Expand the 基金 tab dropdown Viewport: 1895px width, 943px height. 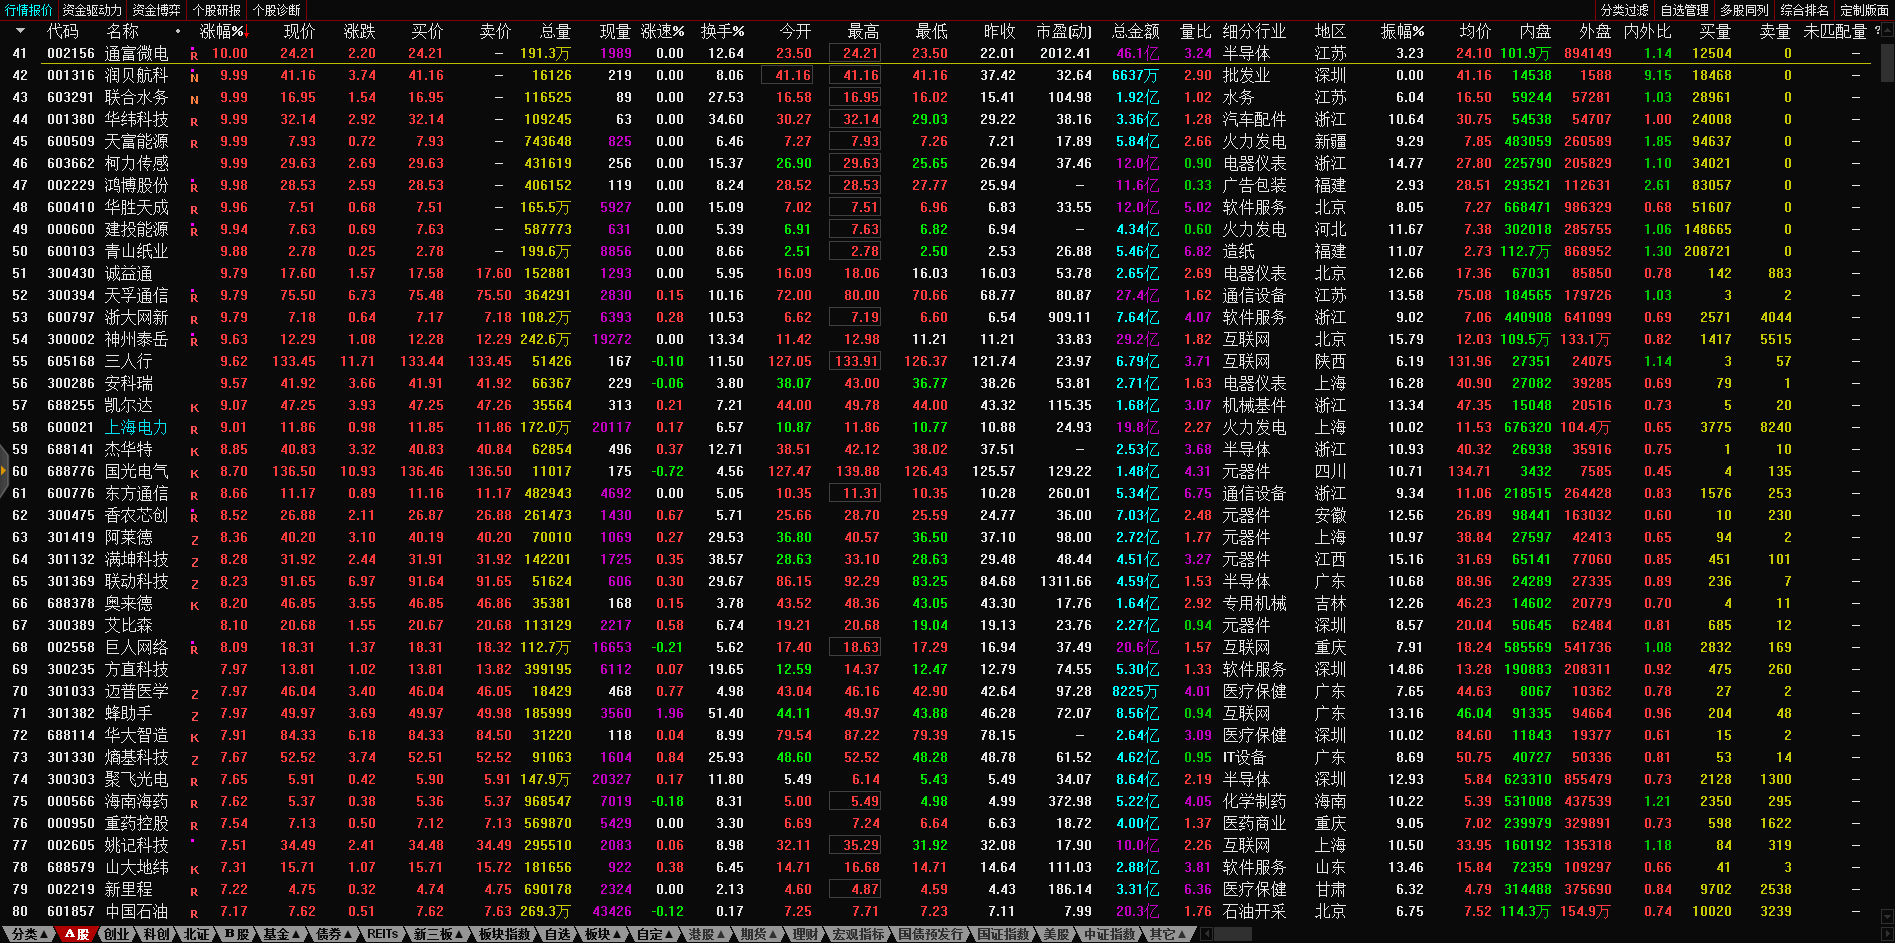(x=281, y=934)
